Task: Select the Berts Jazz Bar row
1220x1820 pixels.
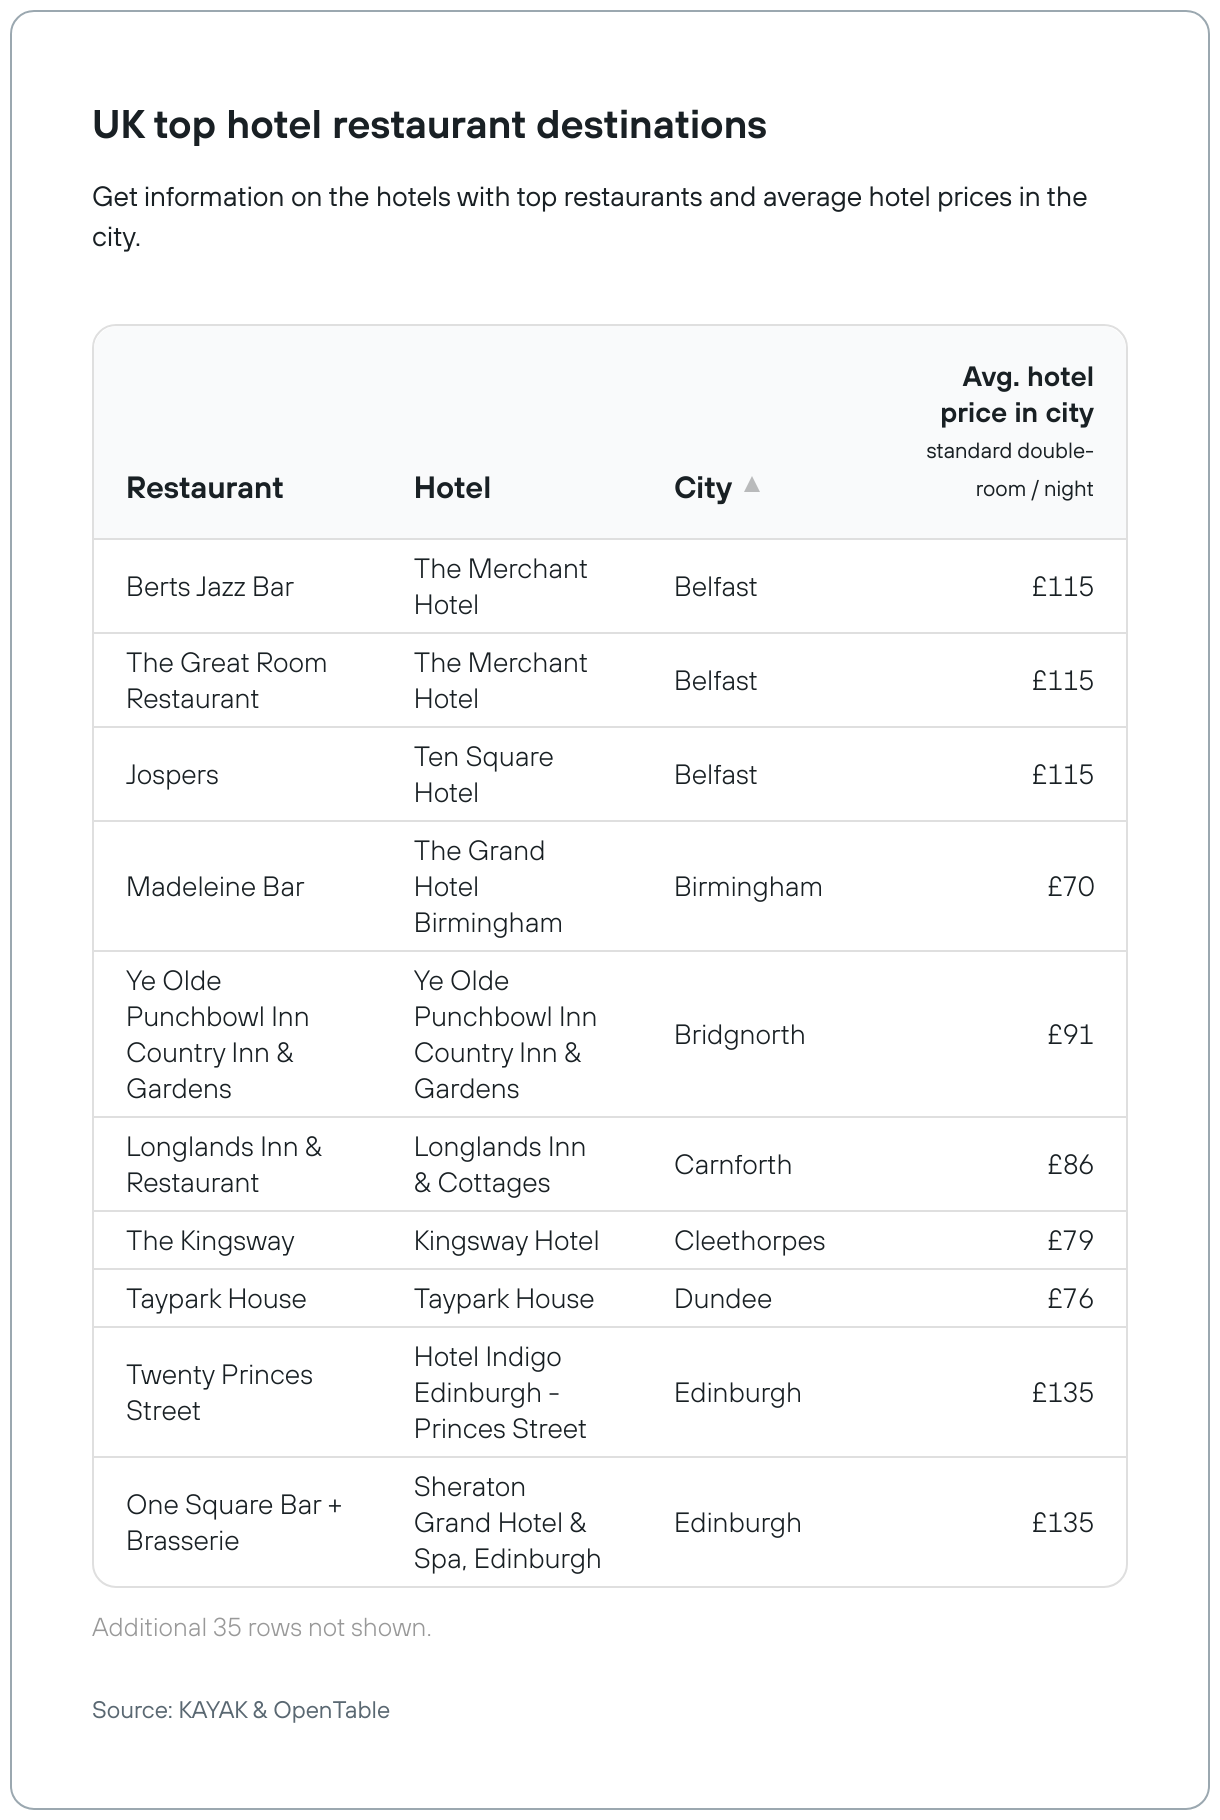Action: tap(610, 587)
